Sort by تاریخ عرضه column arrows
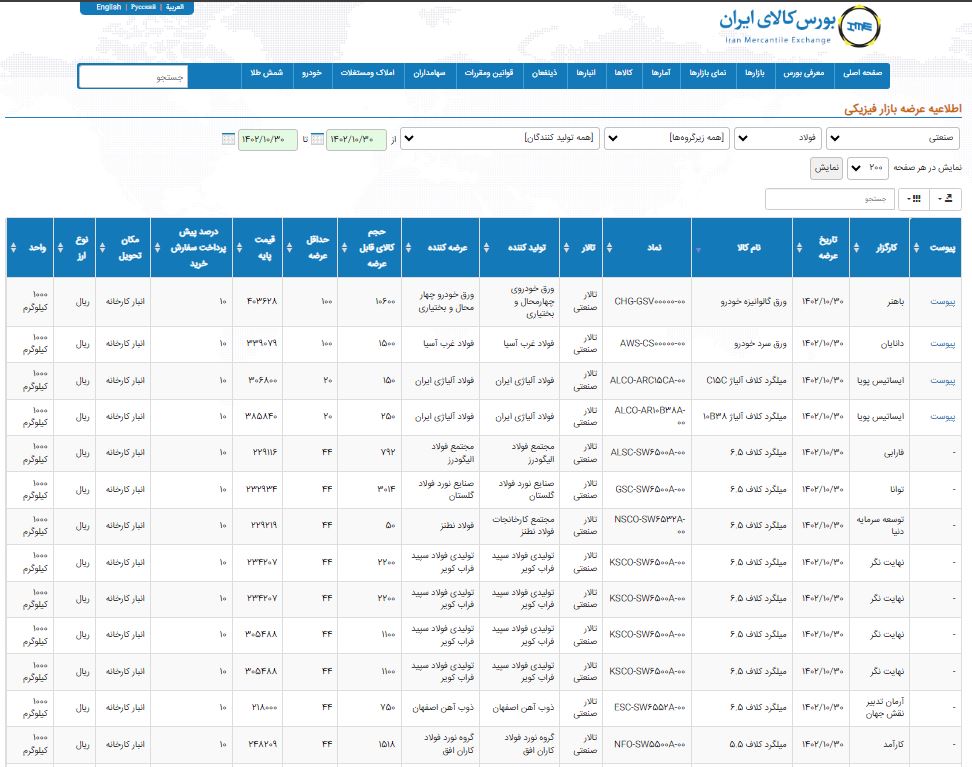 [x=799, y=247]
